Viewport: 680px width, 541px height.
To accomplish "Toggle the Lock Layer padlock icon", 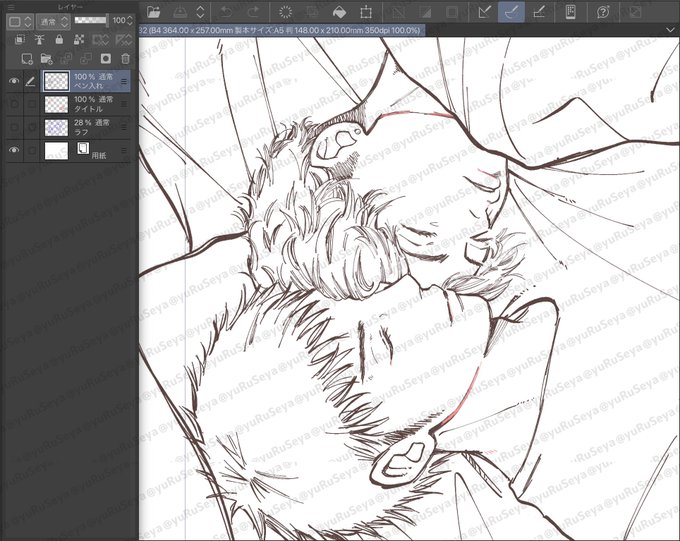I will tap(59, 40).
